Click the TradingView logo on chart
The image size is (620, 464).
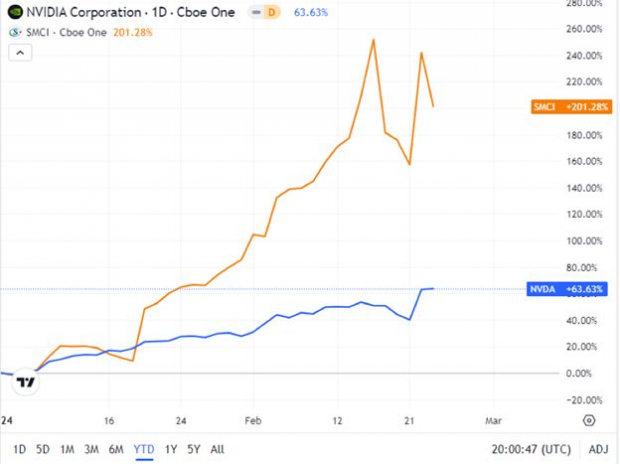[x=28, y=382]
